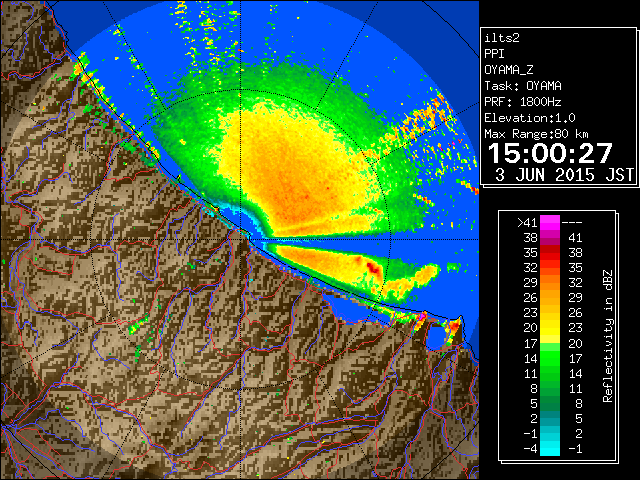Click the 'Elevation:1.0' line

530,118
